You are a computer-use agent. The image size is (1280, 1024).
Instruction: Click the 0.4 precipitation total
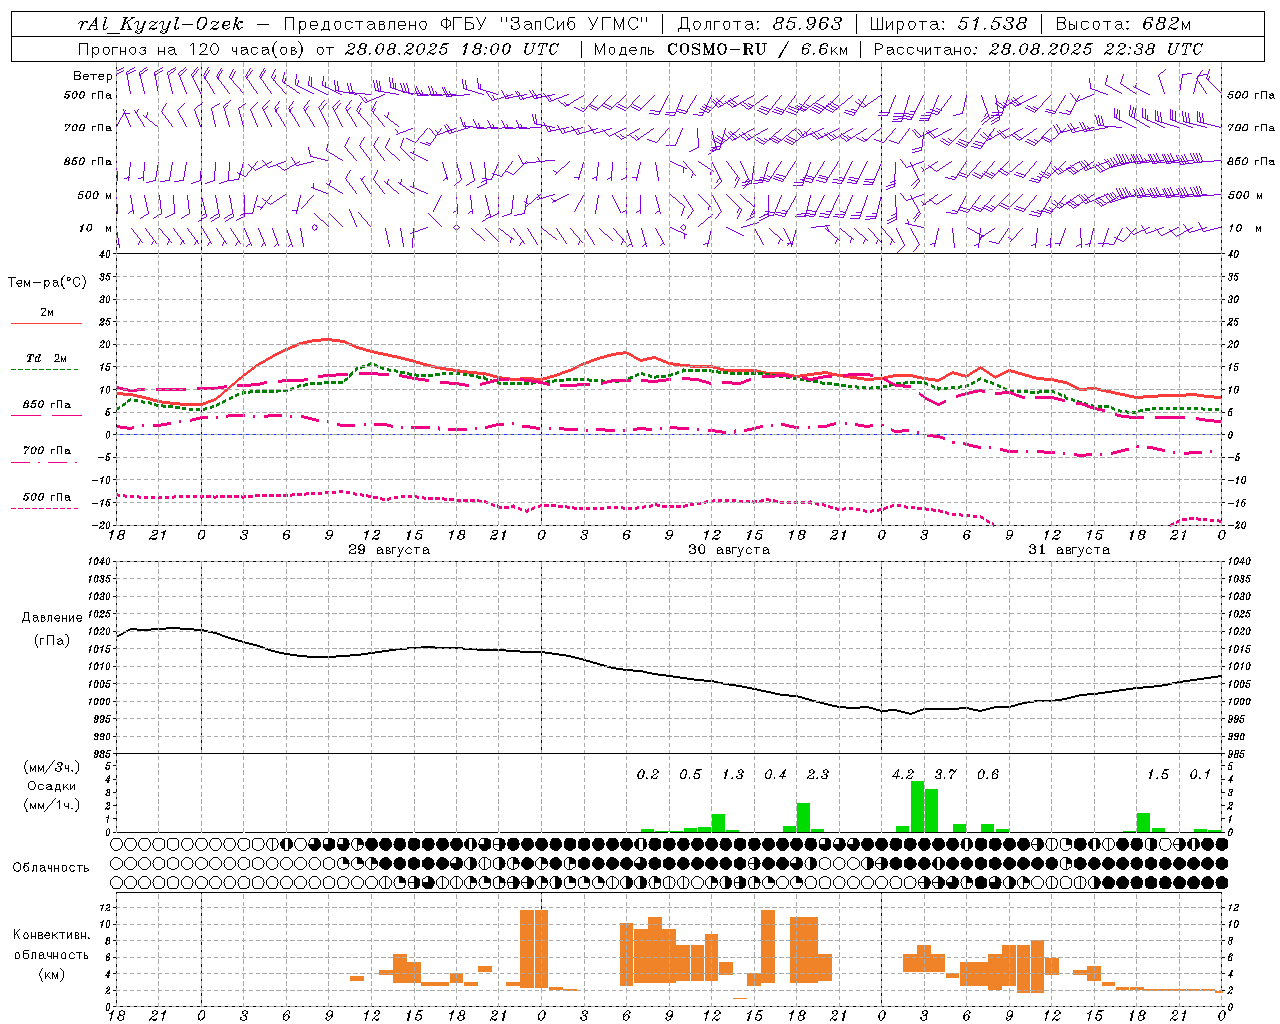point(775,775)
